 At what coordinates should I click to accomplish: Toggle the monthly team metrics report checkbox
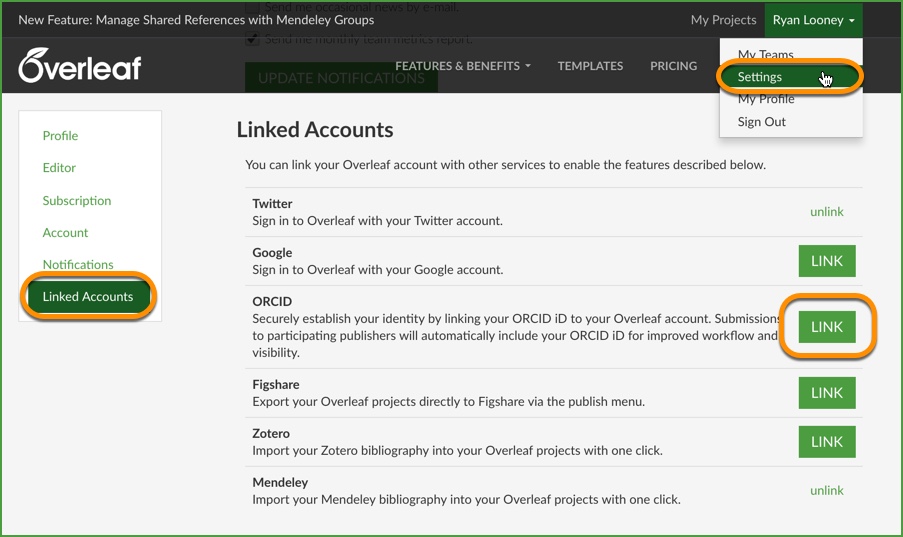coord(252,39)
